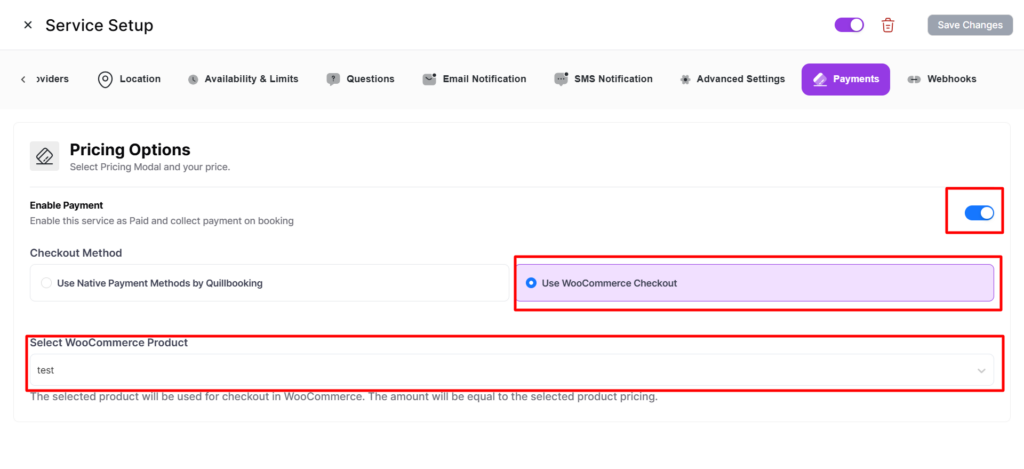Click the red trash delete icon
Viewport: 1024px width, 469px height.
tap(888, 25)
